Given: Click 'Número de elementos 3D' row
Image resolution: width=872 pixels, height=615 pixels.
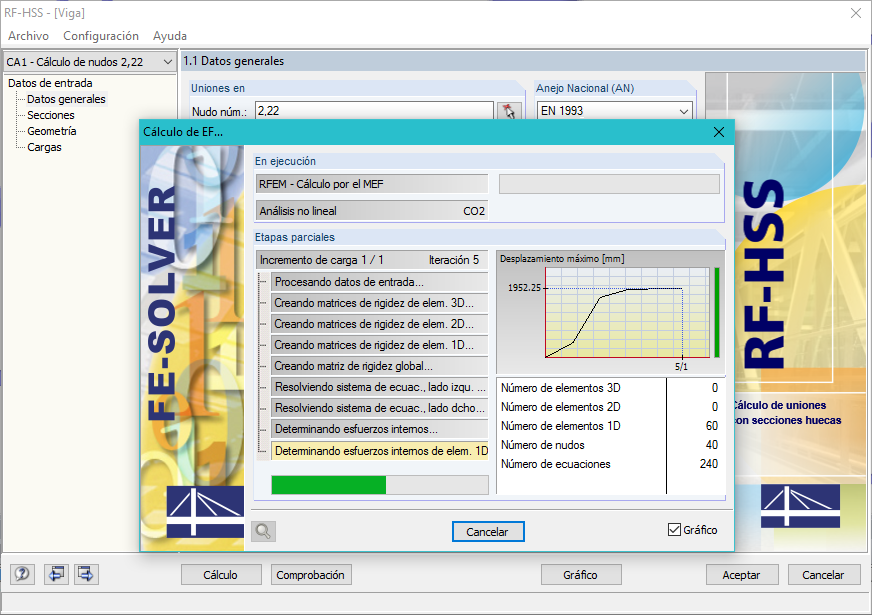Looking at the screenshot, I should tap(610, 388).
